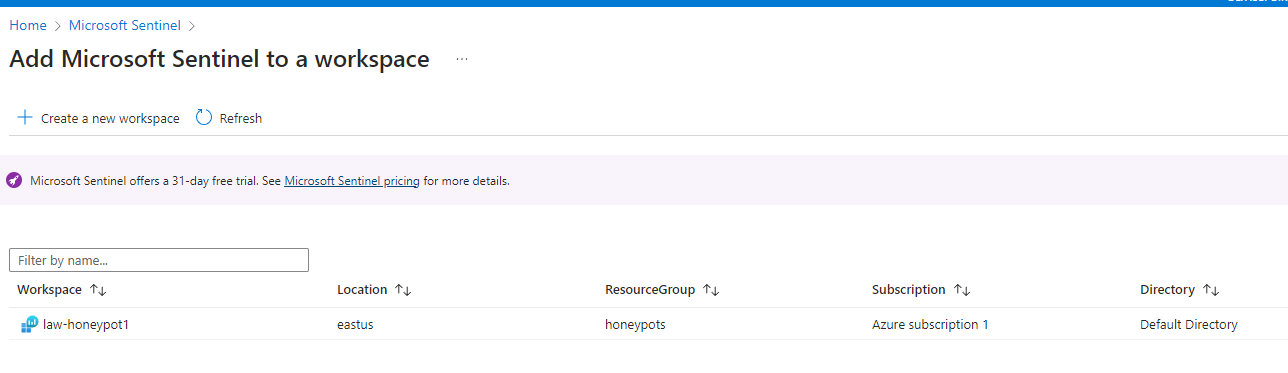Click the plus icon for new workspace

click(25, 118)
